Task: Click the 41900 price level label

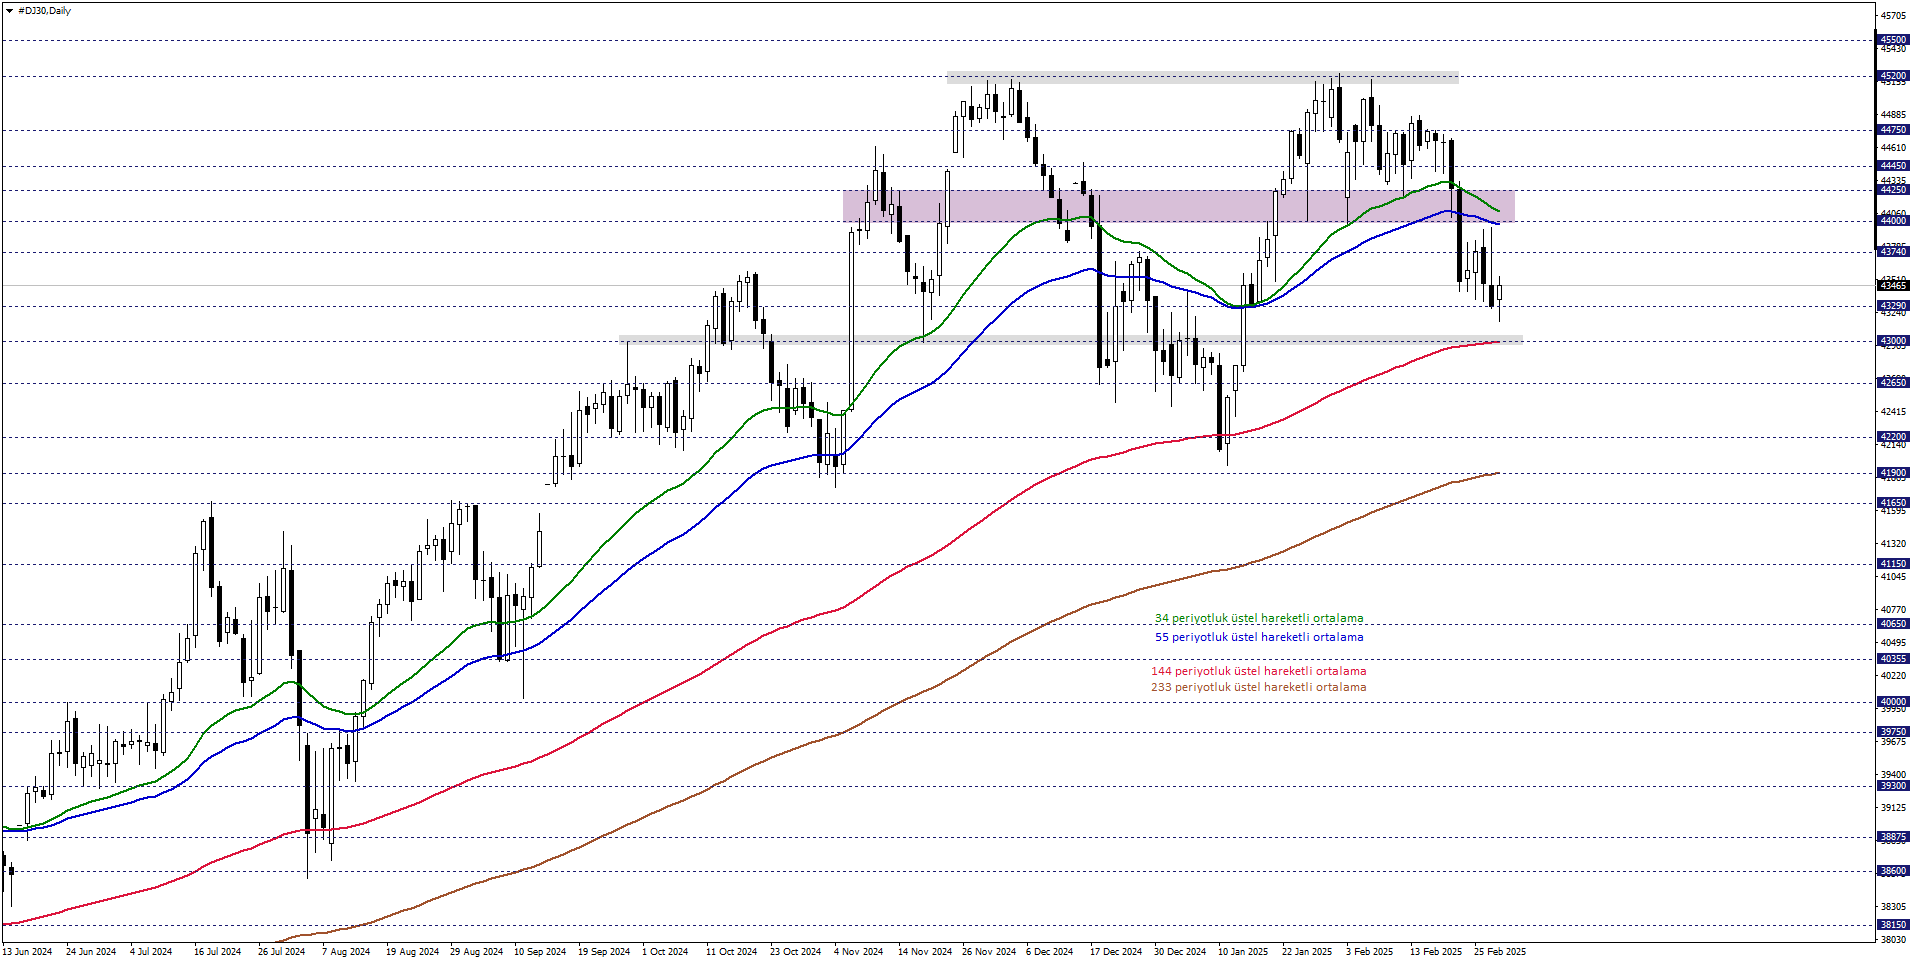Action: point(1893,473)
